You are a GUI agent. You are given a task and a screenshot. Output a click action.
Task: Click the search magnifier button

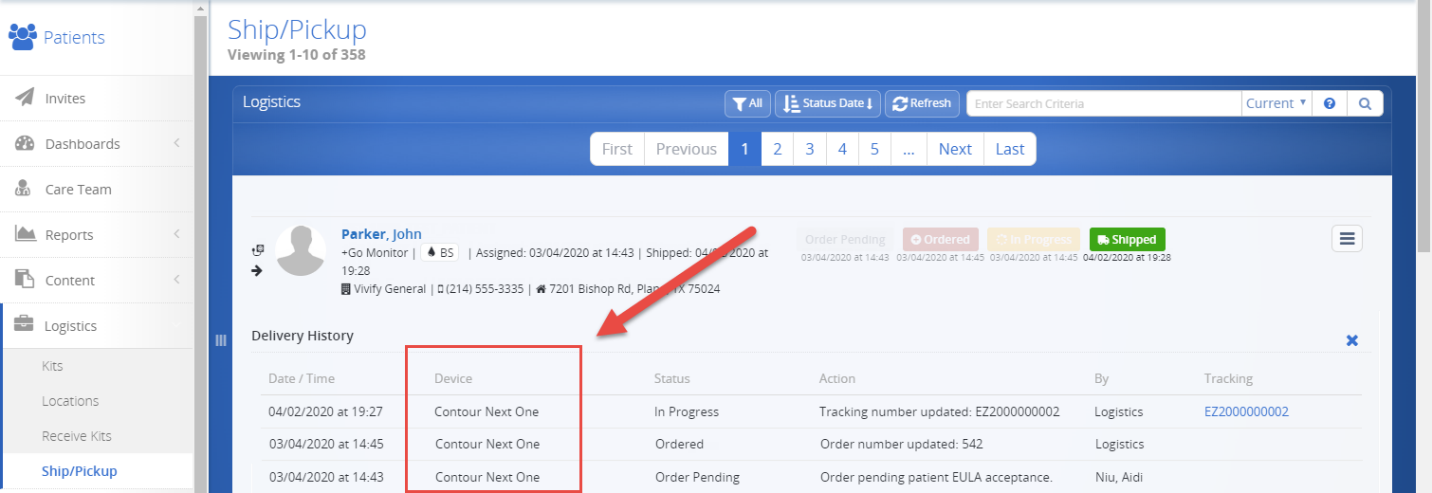coord(1364,104)
